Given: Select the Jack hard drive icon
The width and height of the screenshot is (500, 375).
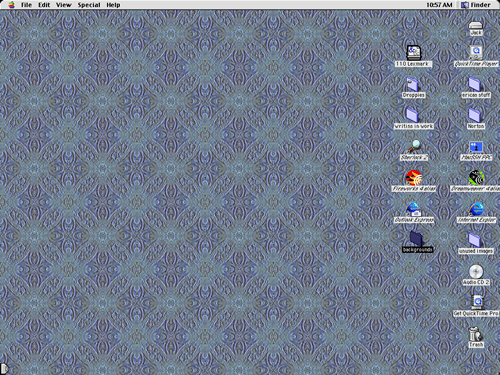Looking at the screenshot, I should [x=476, y=26].
